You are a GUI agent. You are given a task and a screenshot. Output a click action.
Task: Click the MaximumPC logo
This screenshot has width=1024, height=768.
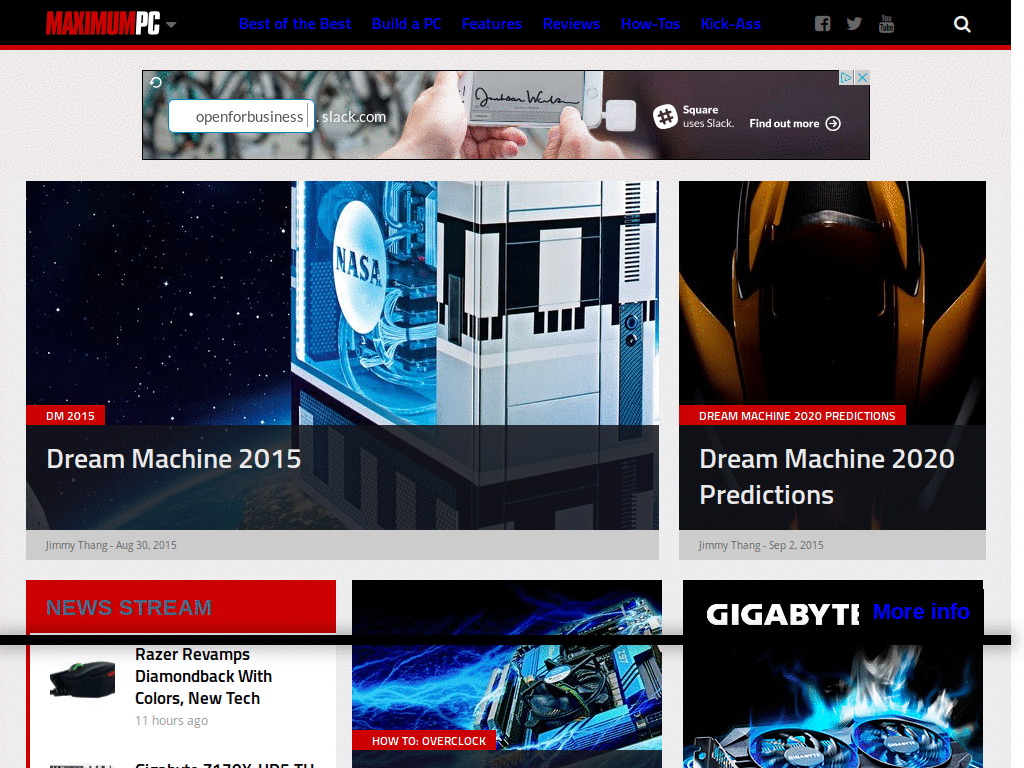[103, 24]
